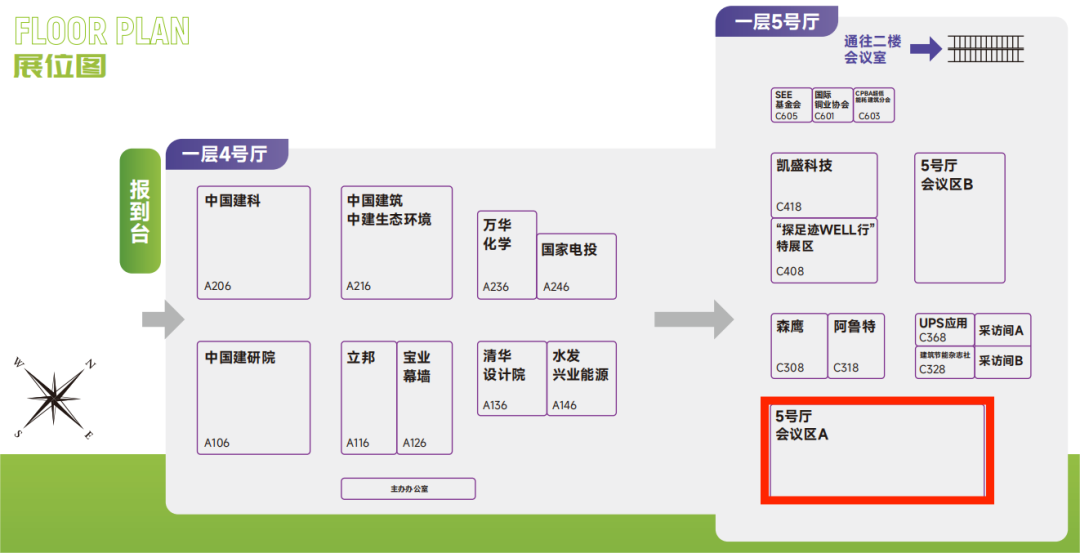Click the 立邦 booth A116
Image resolution: width=1080 pixels, height=553 pixels.
(368, 397)
